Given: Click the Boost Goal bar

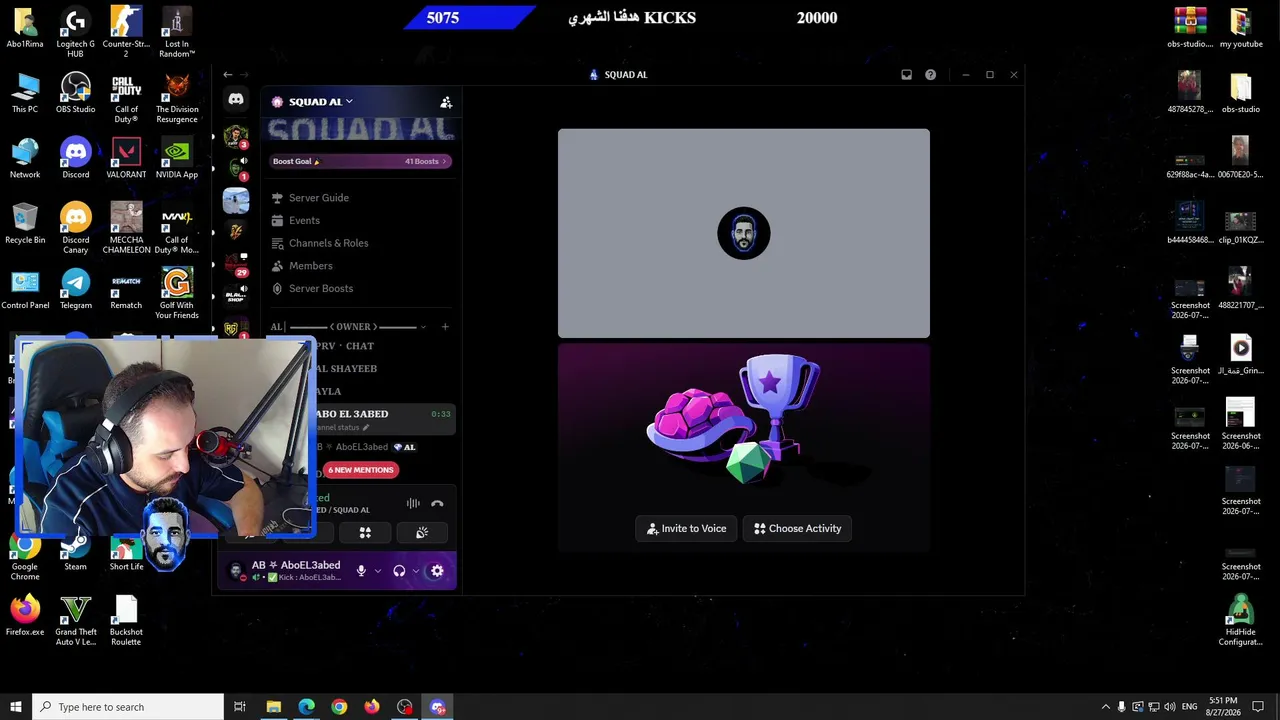Looking at the screenshot, I should point(360,162).
